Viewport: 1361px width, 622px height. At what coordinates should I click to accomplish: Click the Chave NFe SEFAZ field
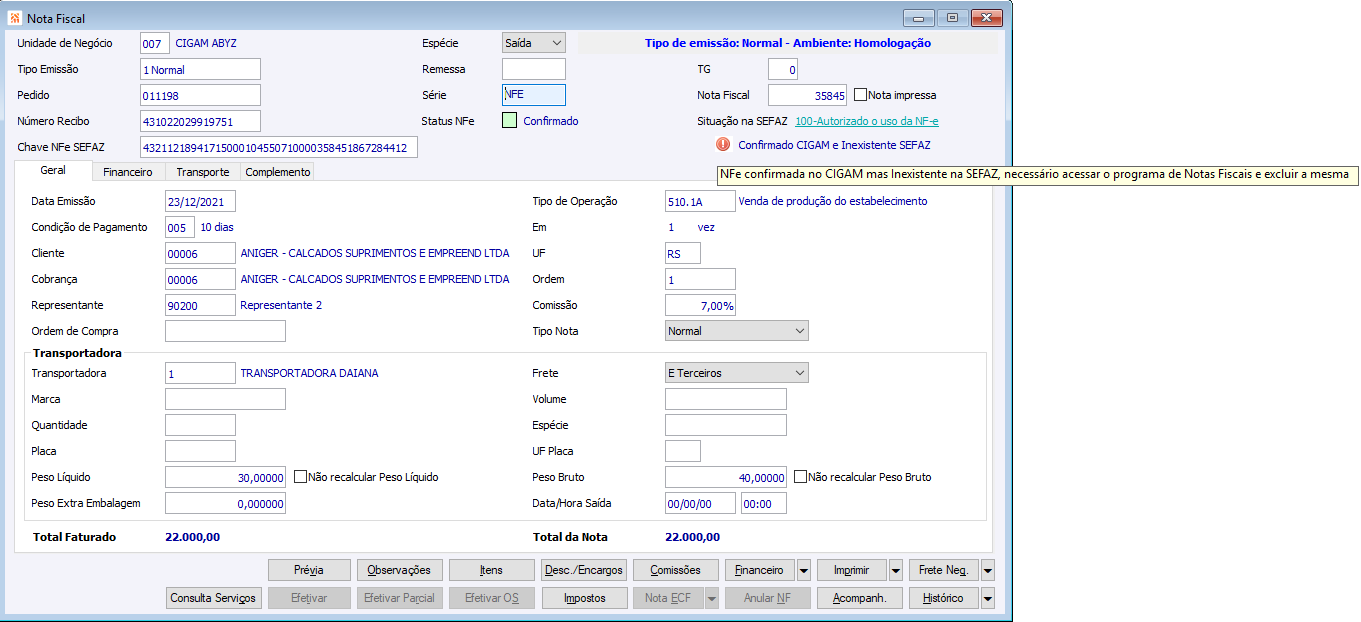click(279, 147)
